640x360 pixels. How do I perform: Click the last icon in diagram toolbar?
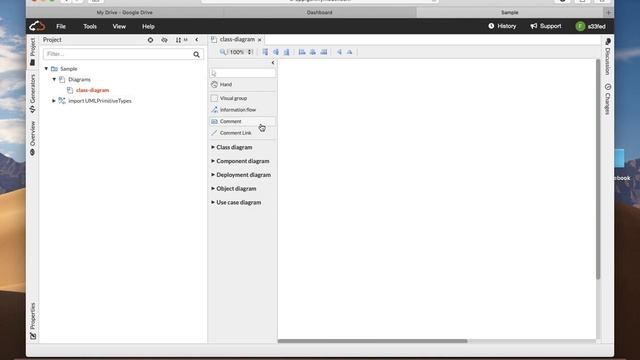(x=350, y=52)
